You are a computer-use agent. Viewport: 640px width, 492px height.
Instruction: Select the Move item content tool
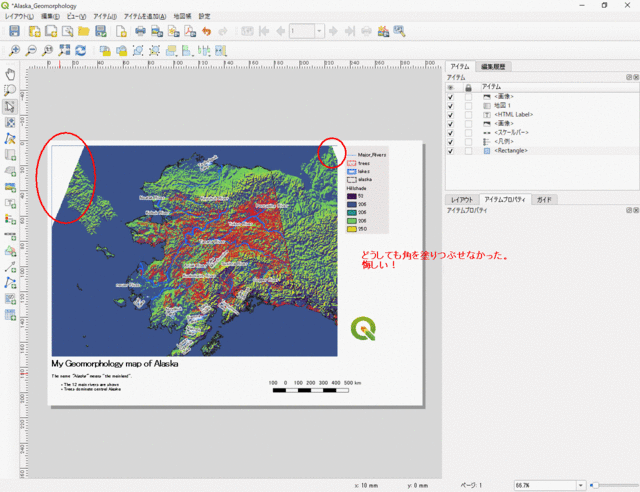(x=10, y=122)
